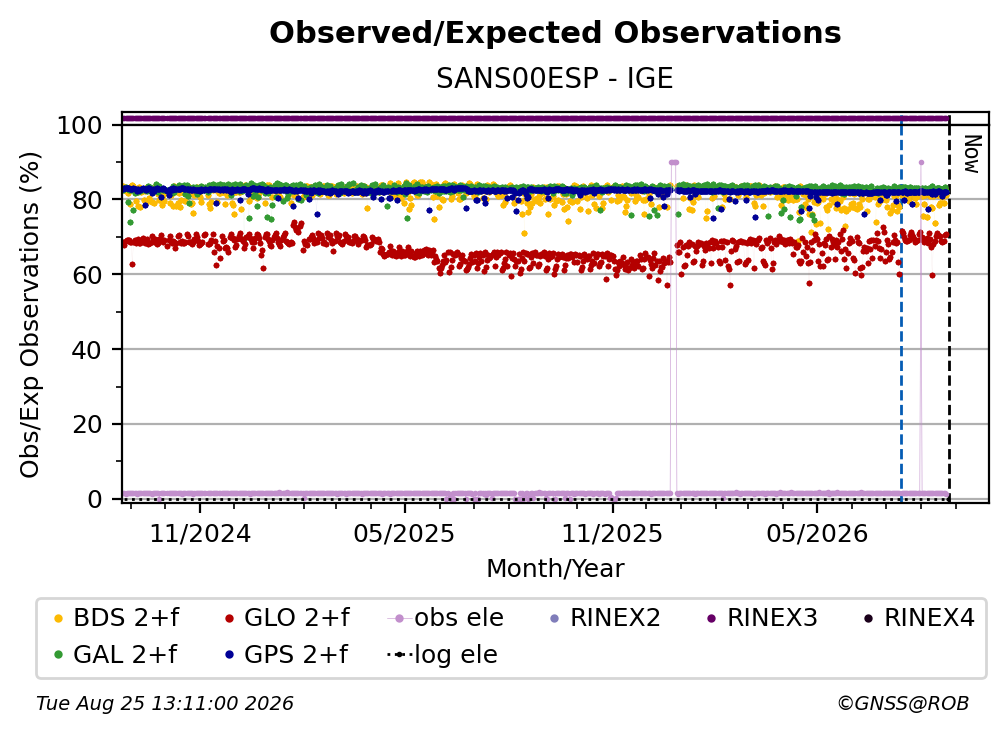Click the timestamp 'Tue Aug 25 13:11:00 2026'
Viewport: 1008px width, 734px height.
coord(165,703)
